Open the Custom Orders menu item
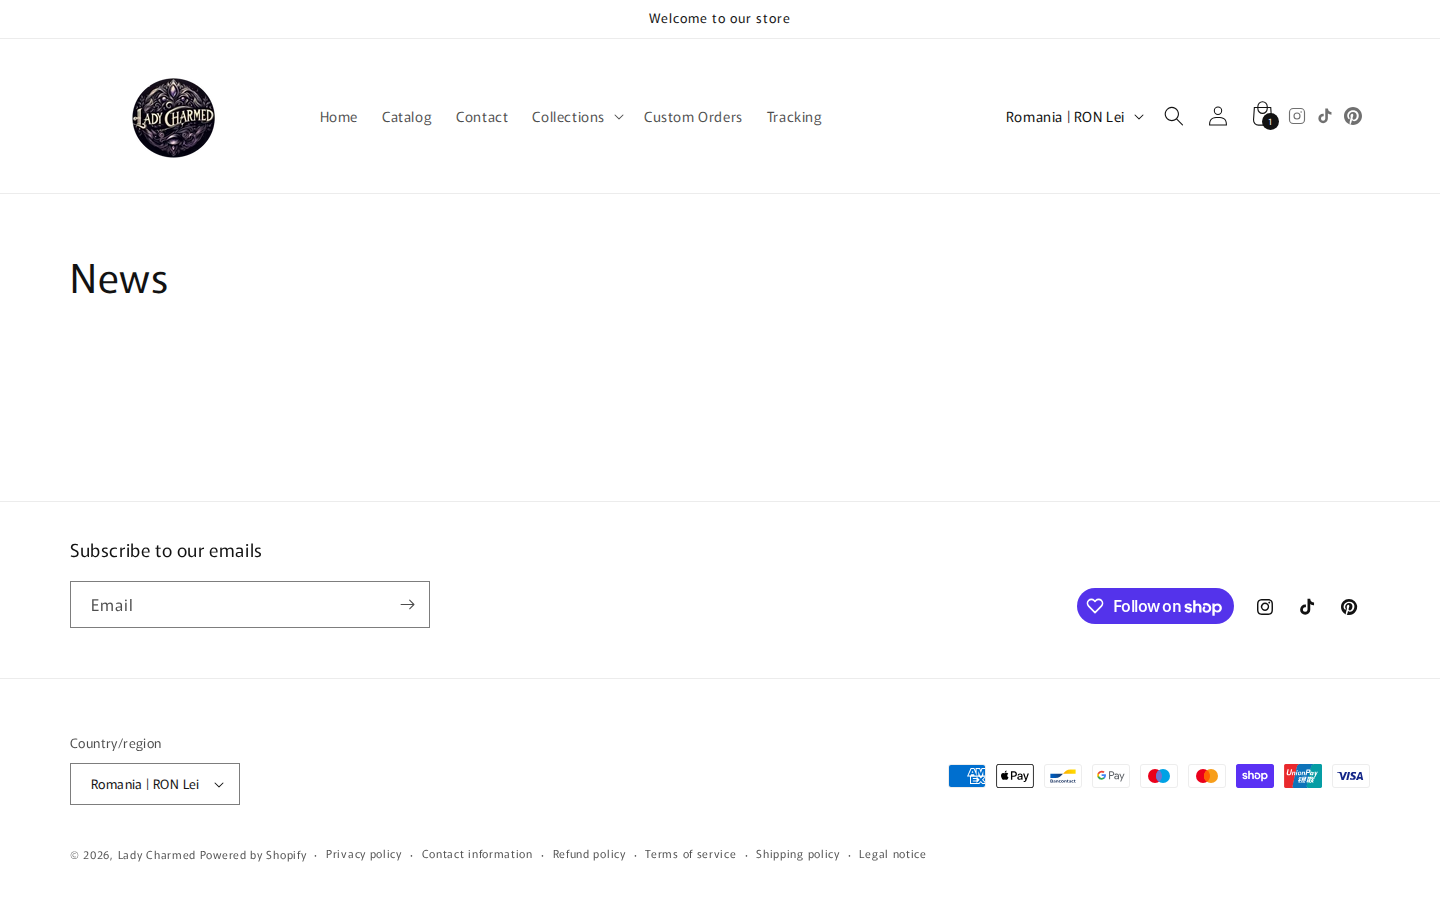1440x900 pixels. pos(693,117)
